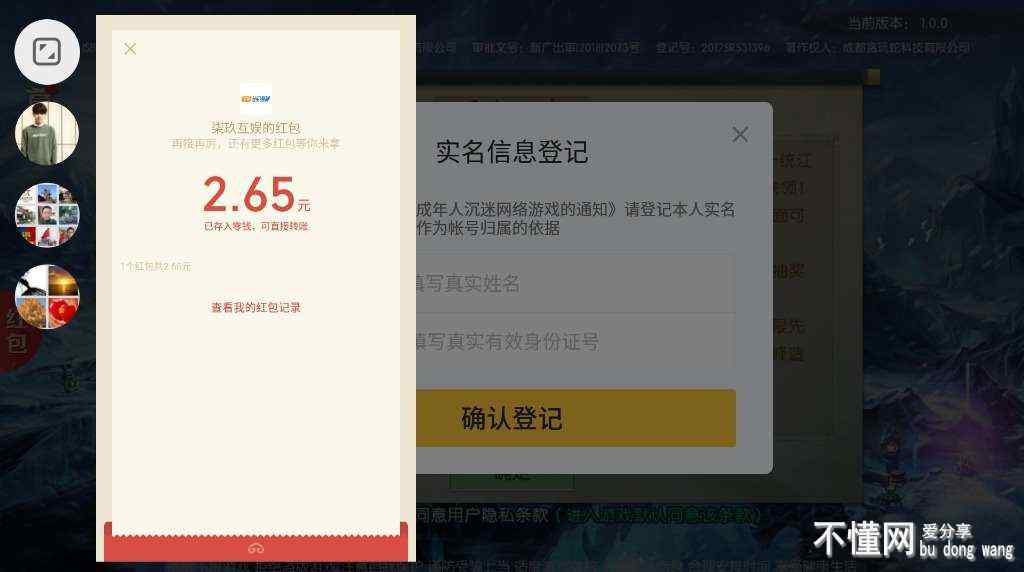Click the yellow square on the background panel
This screenshot has width=1024, height=572.
point(873,76)
